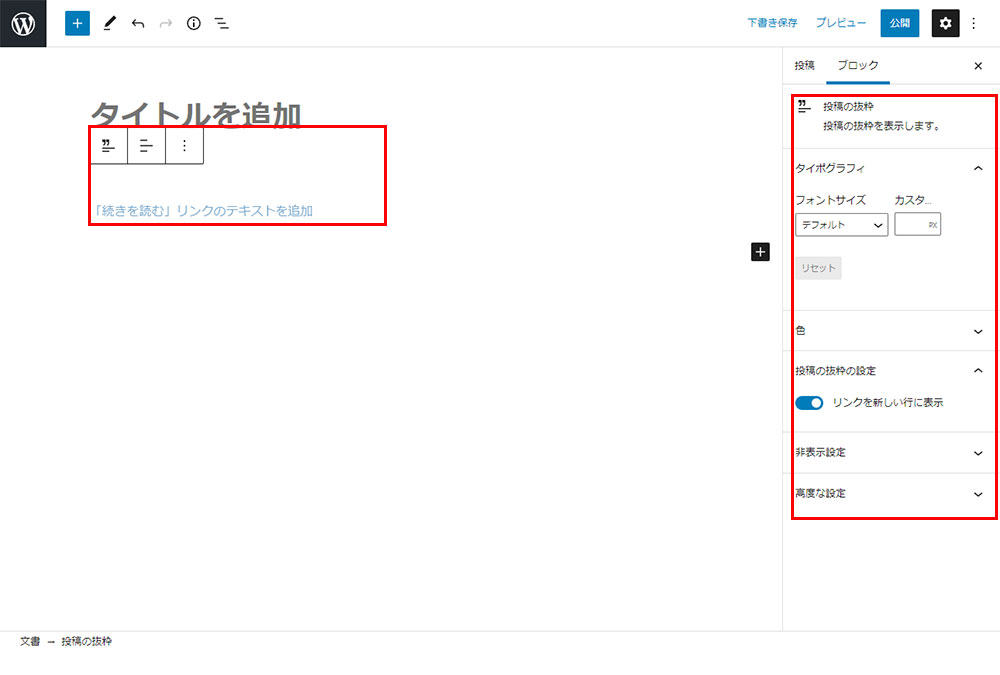Click the WordPress logo in the corner
Screen dimensions: 1000x675
(23, 22)
